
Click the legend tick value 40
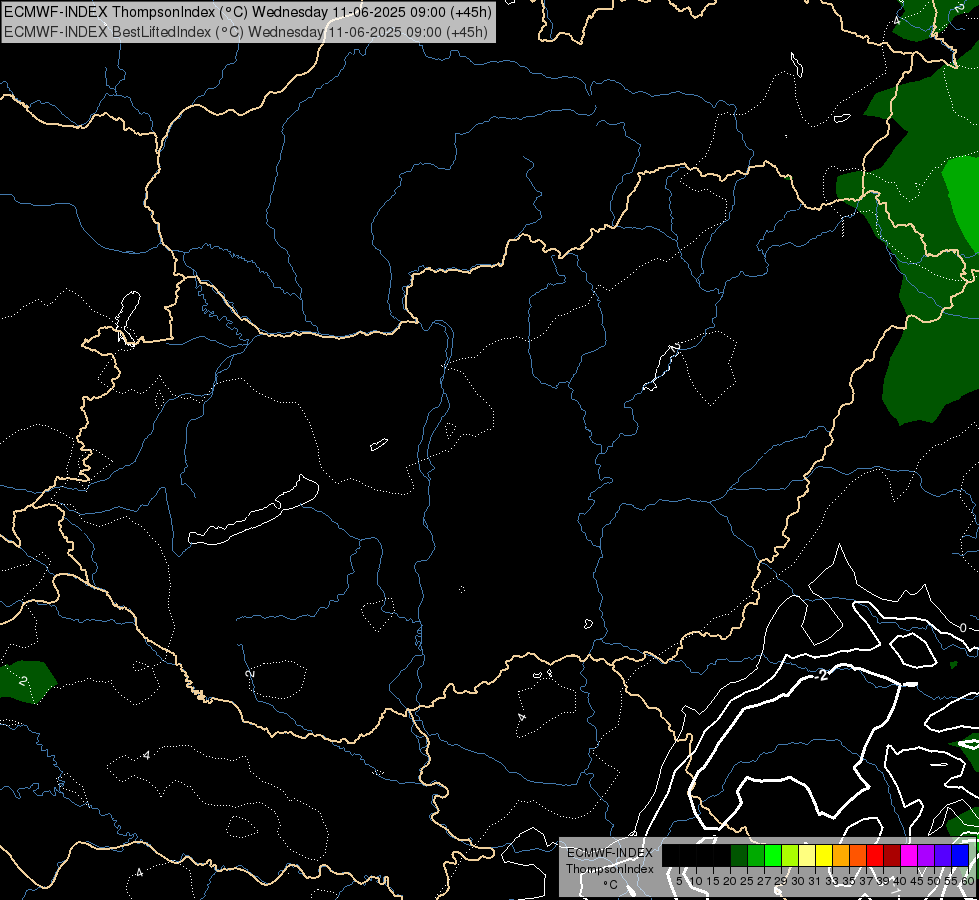coord(900,881)
